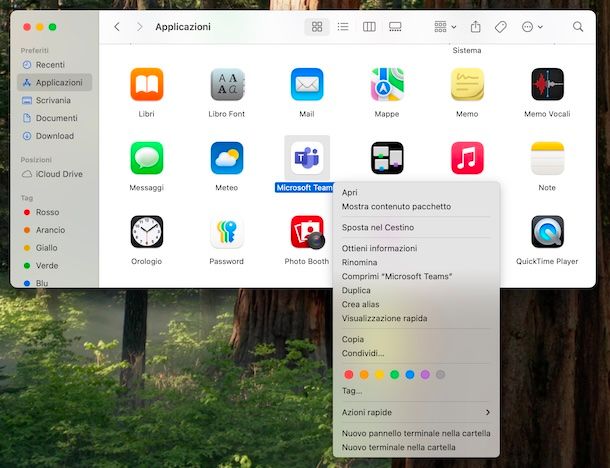Open Download in the sidebar

tap(54, 136)
